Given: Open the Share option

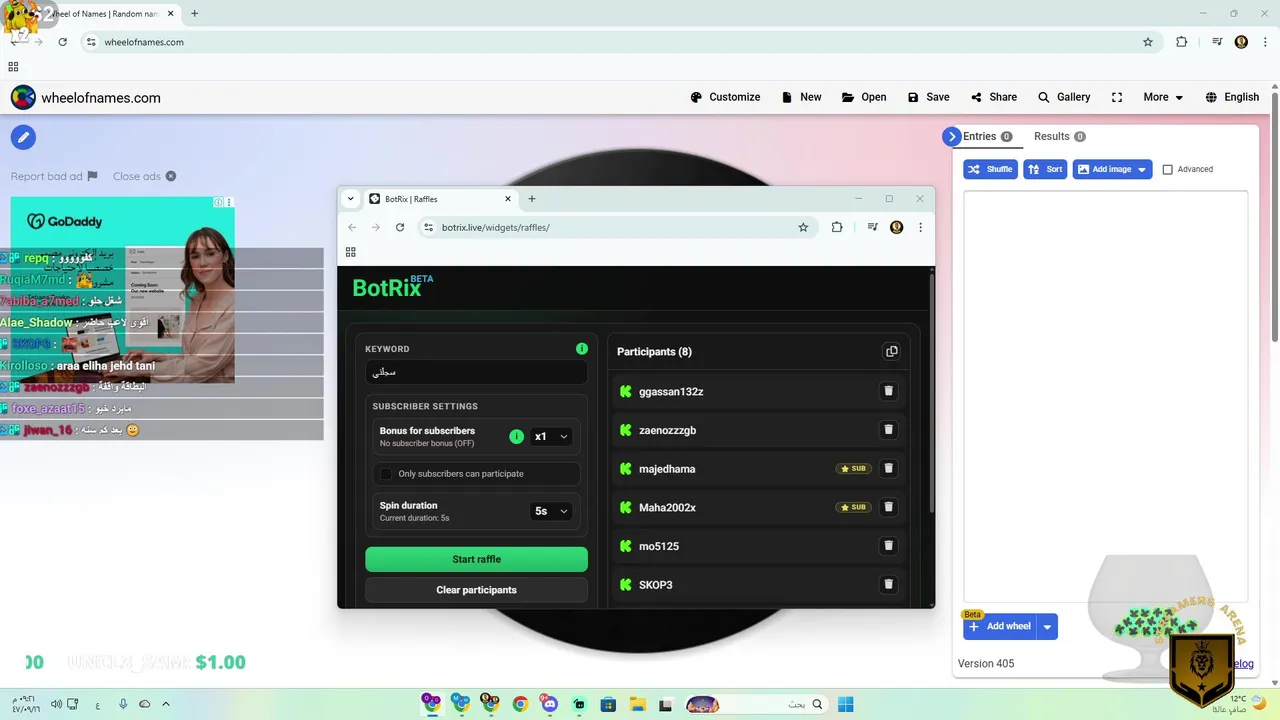Looking at the screenshot, I should tap(994, 97).
